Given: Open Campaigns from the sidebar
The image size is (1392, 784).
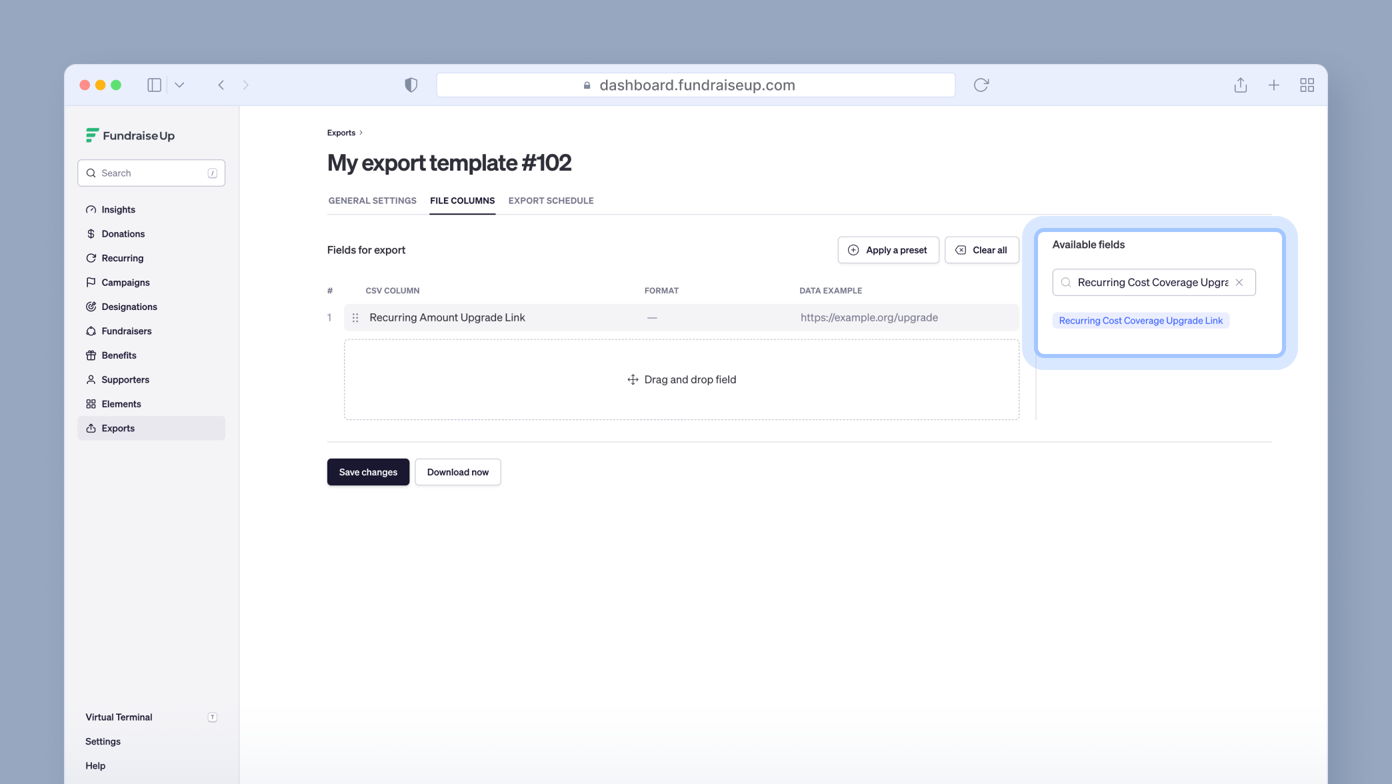Looking at the screenshot, I should (124, 282).
